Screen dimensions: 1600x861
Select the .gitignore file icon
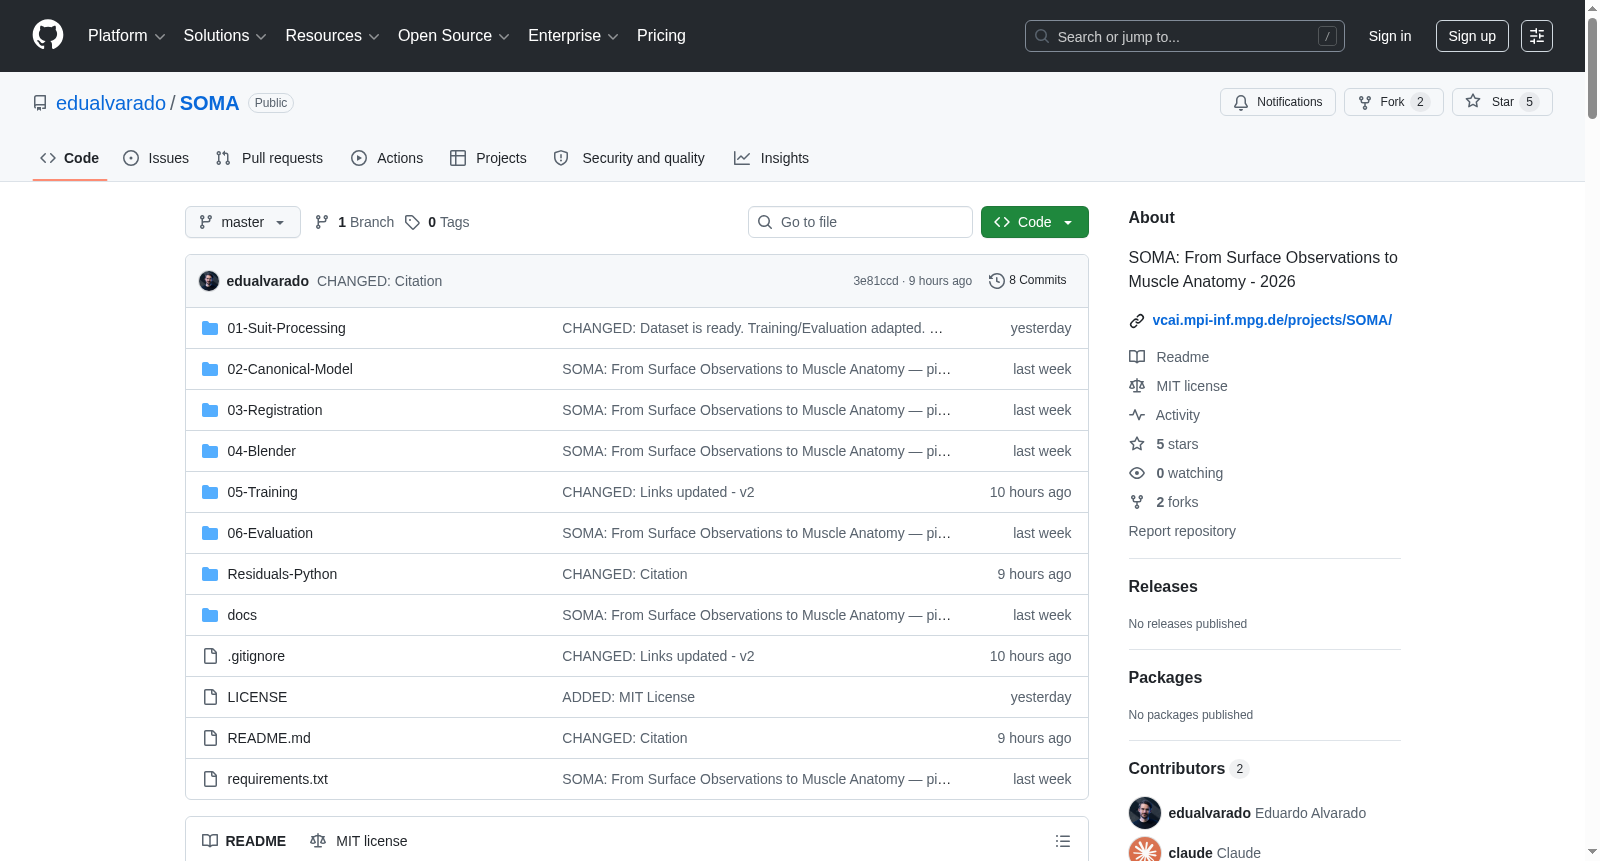pyautogui.click(x=210, y=656)
